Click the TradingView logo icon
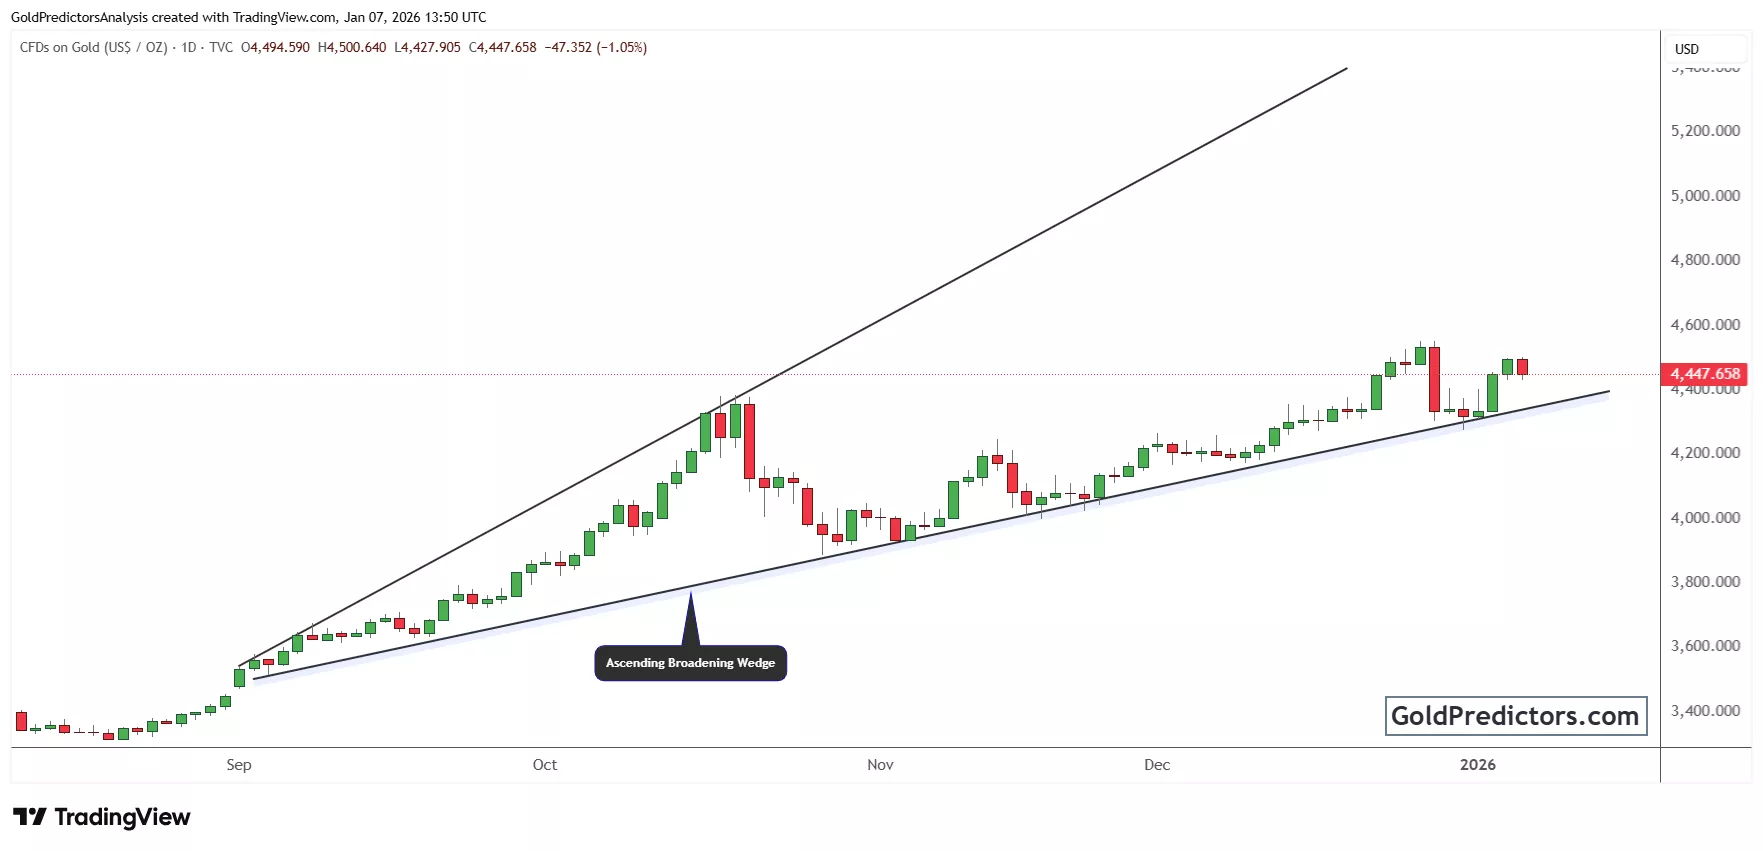Viewport: 1763px width, 851px height. [x=30, y=817]
